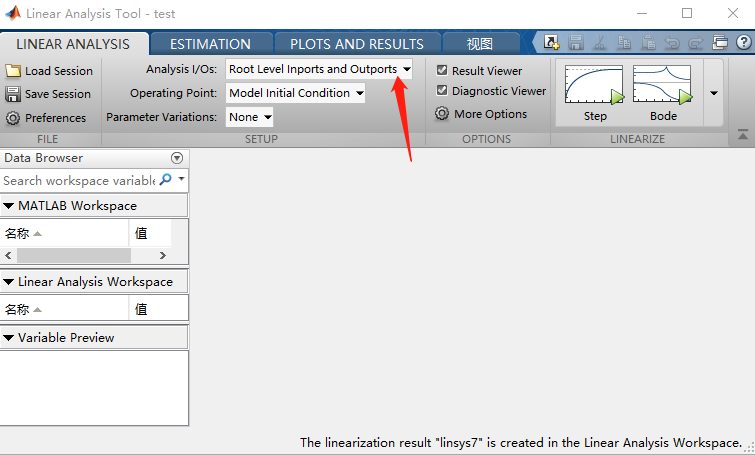Generate a Bode plot
The height and width of the screenshot is (455, 755).
pos(663,93)
